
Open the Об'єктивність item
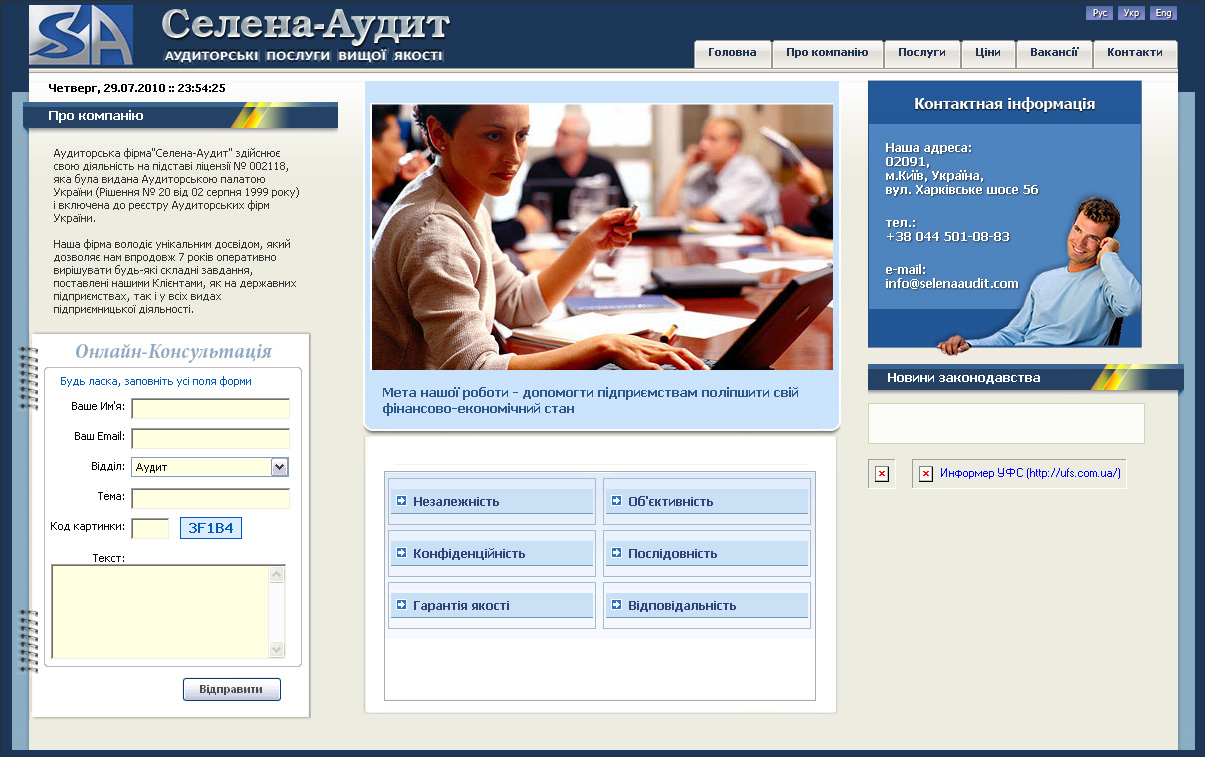click(x=706, y=501)
